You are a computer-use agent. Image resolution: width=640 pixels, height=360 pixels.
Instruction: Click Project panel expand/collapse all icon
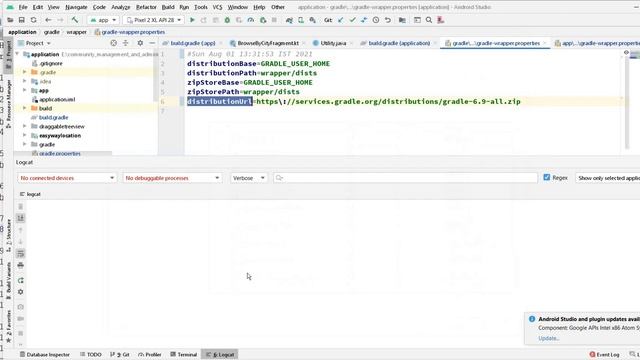126,43
